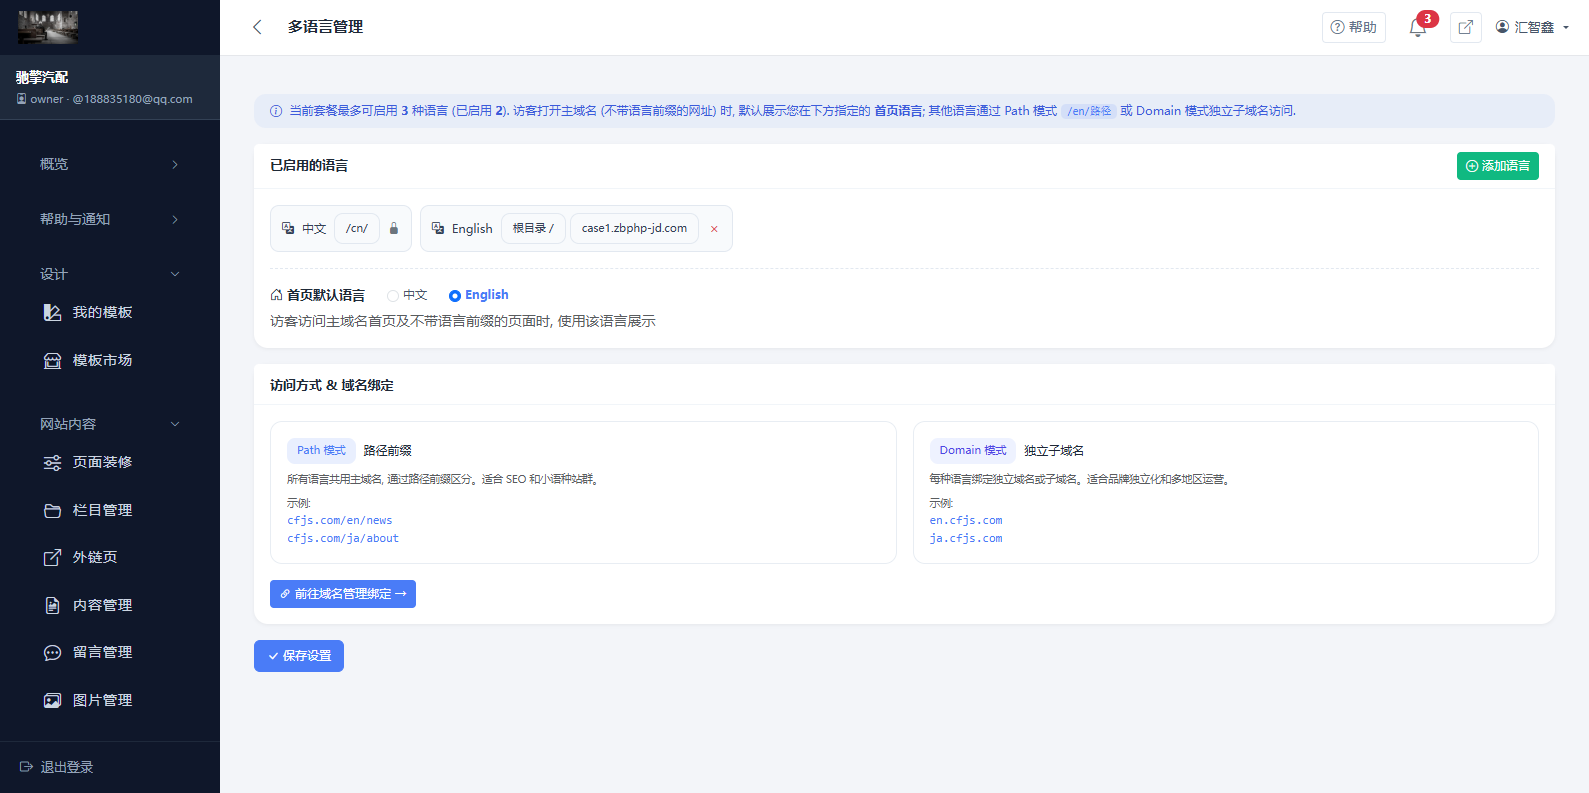Open the 汇智鑫 user dropdown
1589x793 pixels.
[x=1532, y=27]
